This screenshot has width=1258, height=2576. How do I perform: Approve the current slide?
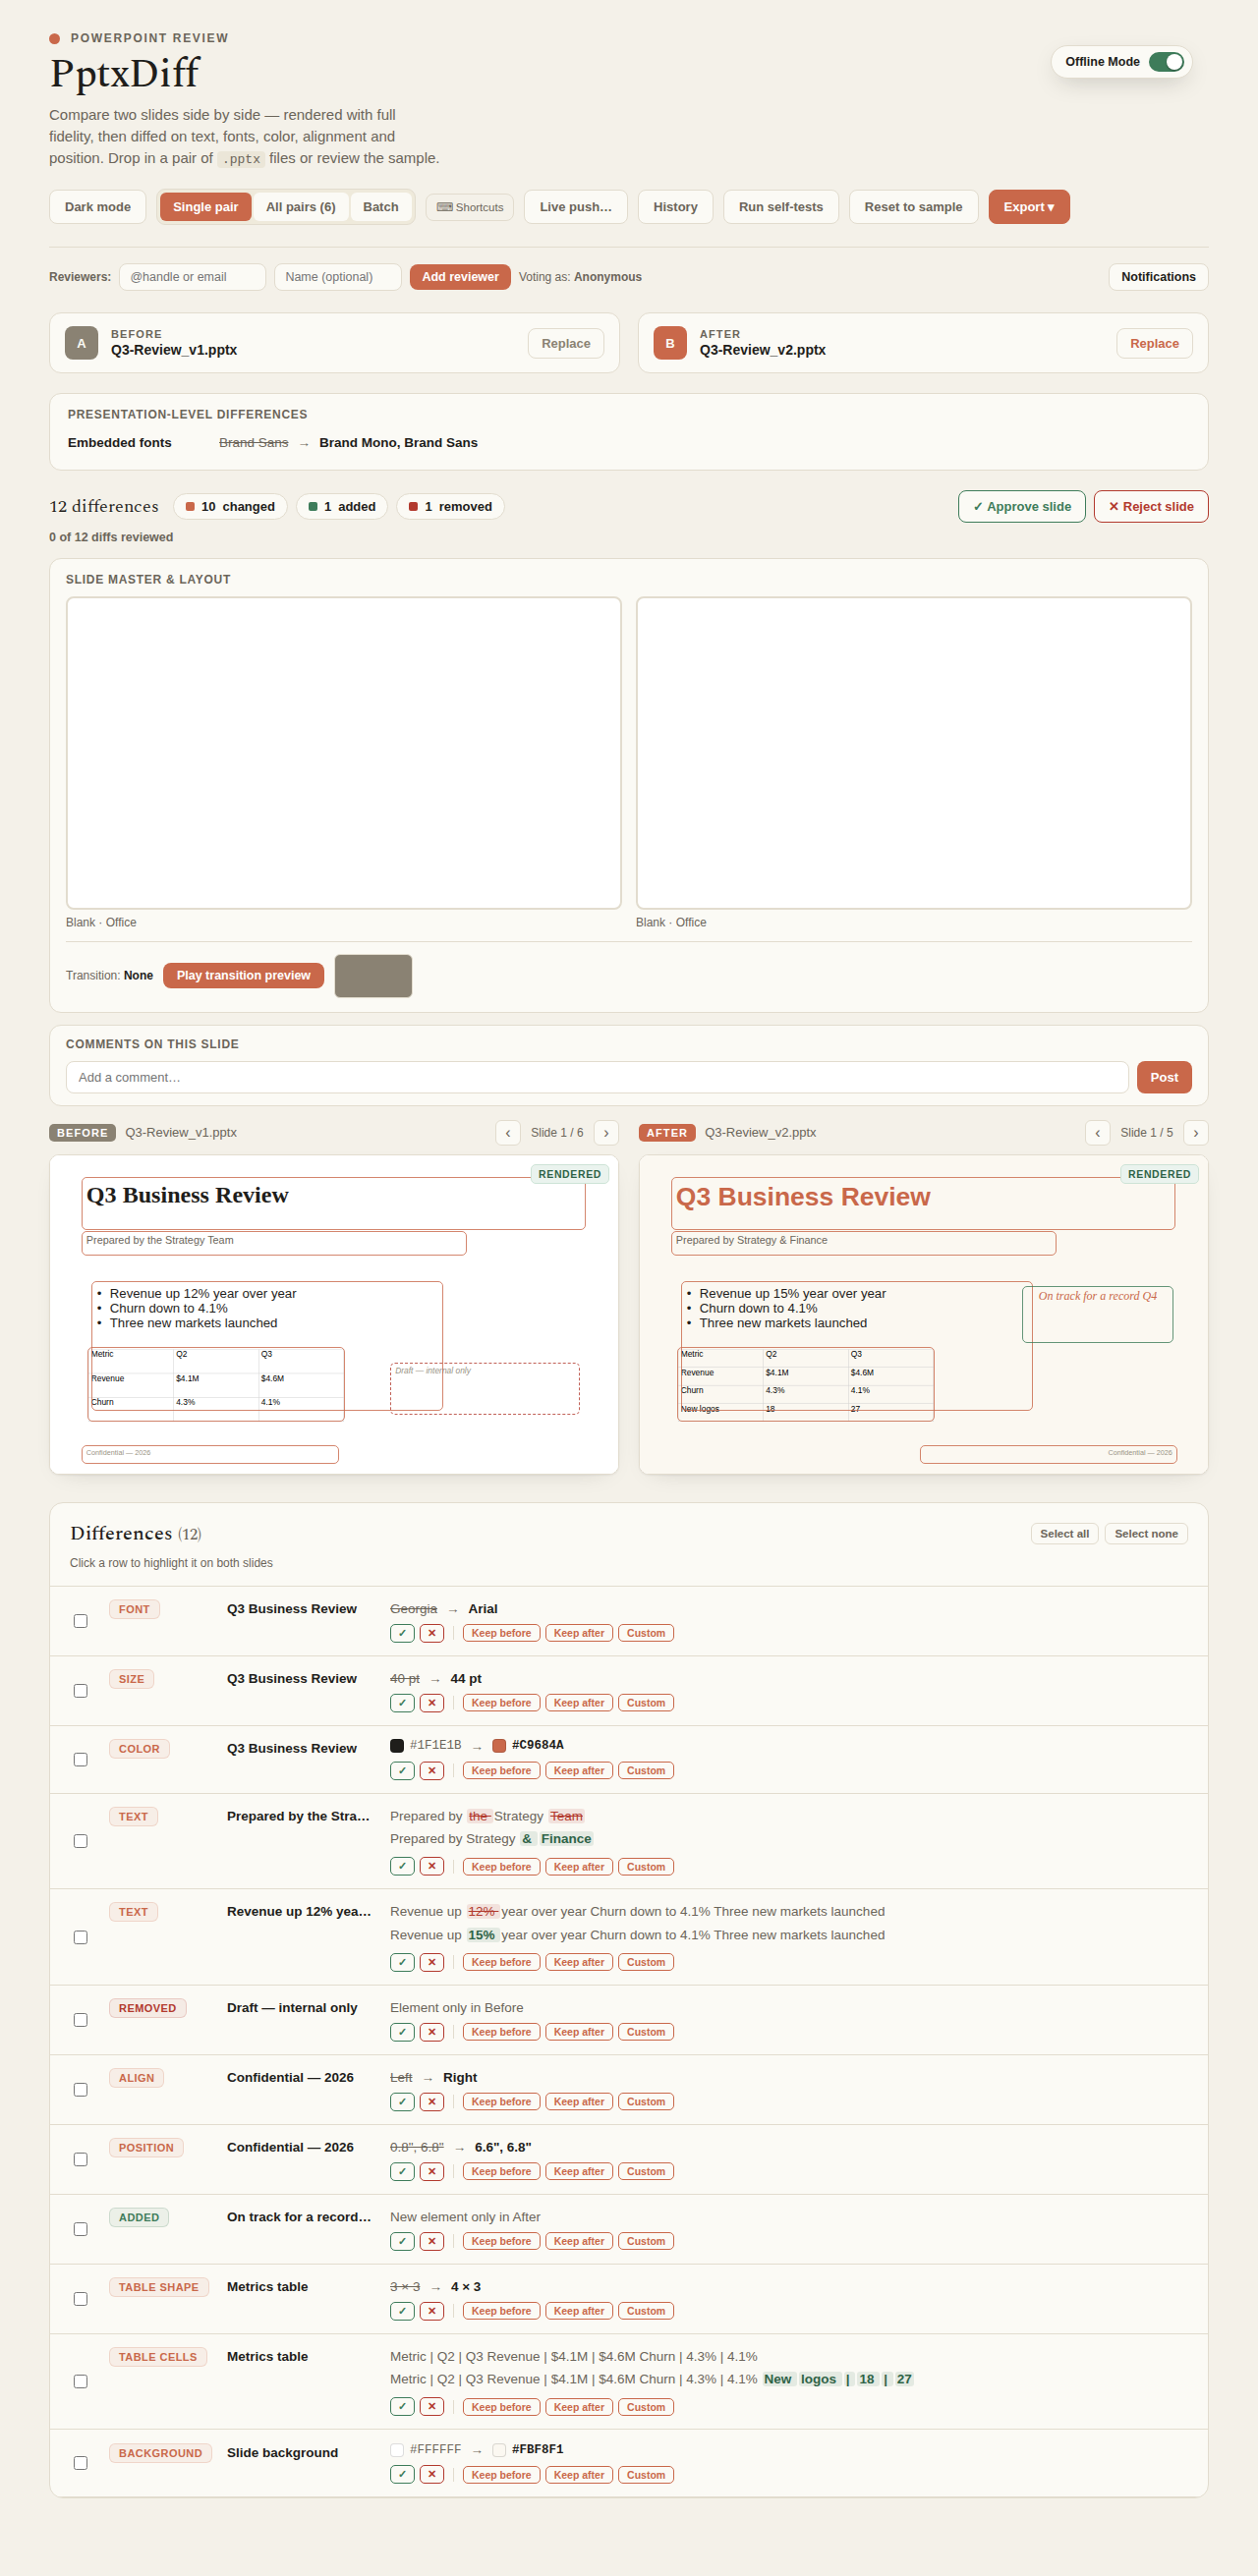(x=1021, y=507)
